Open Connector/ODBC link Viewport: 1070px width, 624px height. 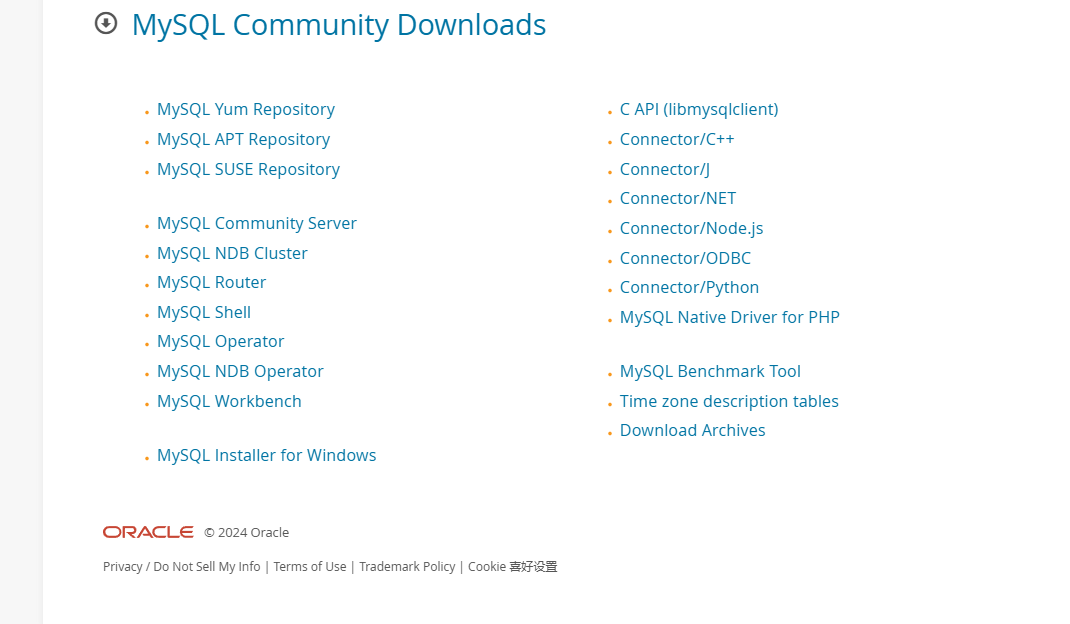tap(685, 258)
